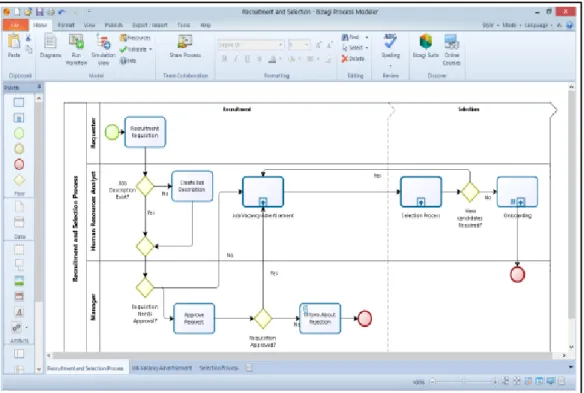Select the Intermediate Event circle in palette
The width and height of the screenshot is (584, 393).
[19, 149]
